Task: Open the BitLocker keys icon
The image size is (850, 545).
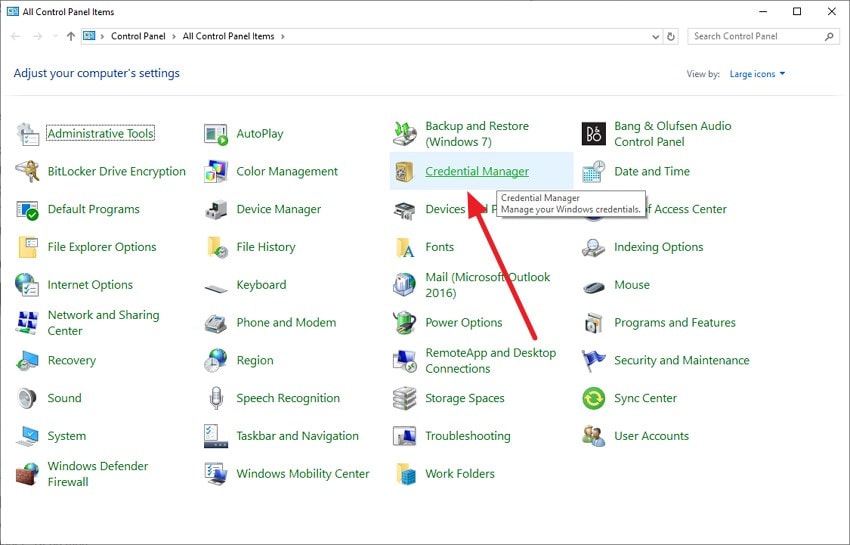Action: point(27,172)
